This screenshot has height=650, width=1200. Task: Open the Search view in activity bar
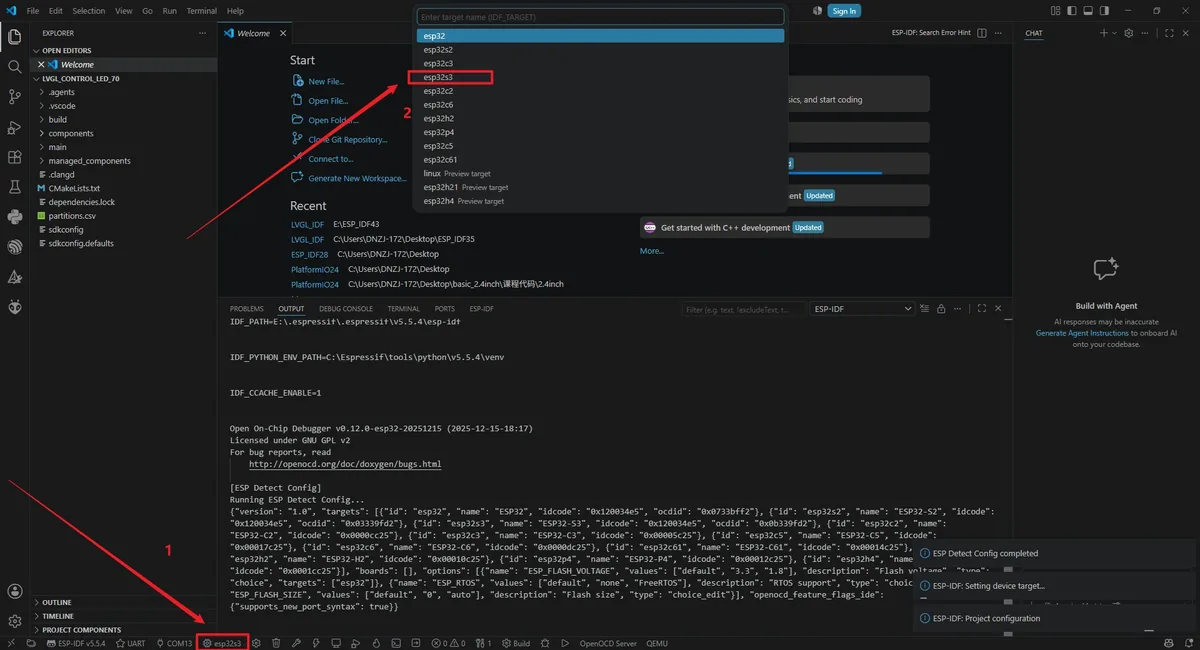tap(14, 67)
